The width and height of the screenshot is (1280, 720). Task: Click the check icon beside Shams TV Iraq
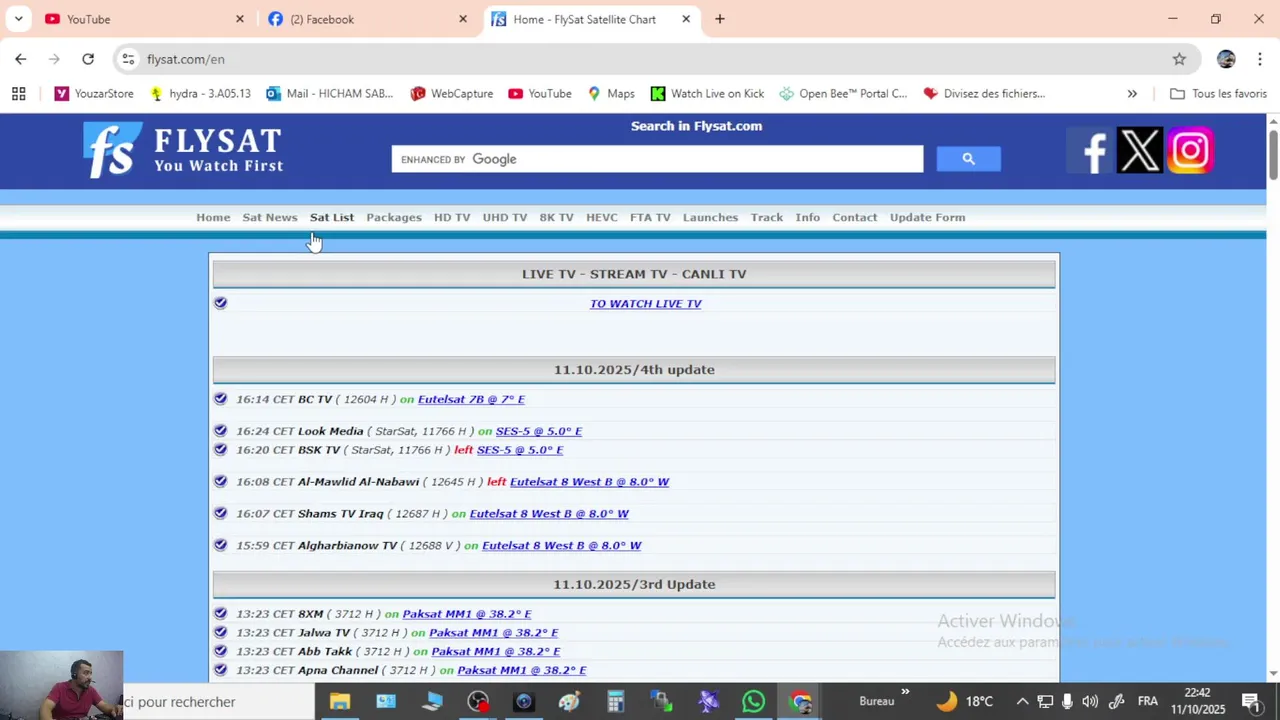(x=221, y=513)
